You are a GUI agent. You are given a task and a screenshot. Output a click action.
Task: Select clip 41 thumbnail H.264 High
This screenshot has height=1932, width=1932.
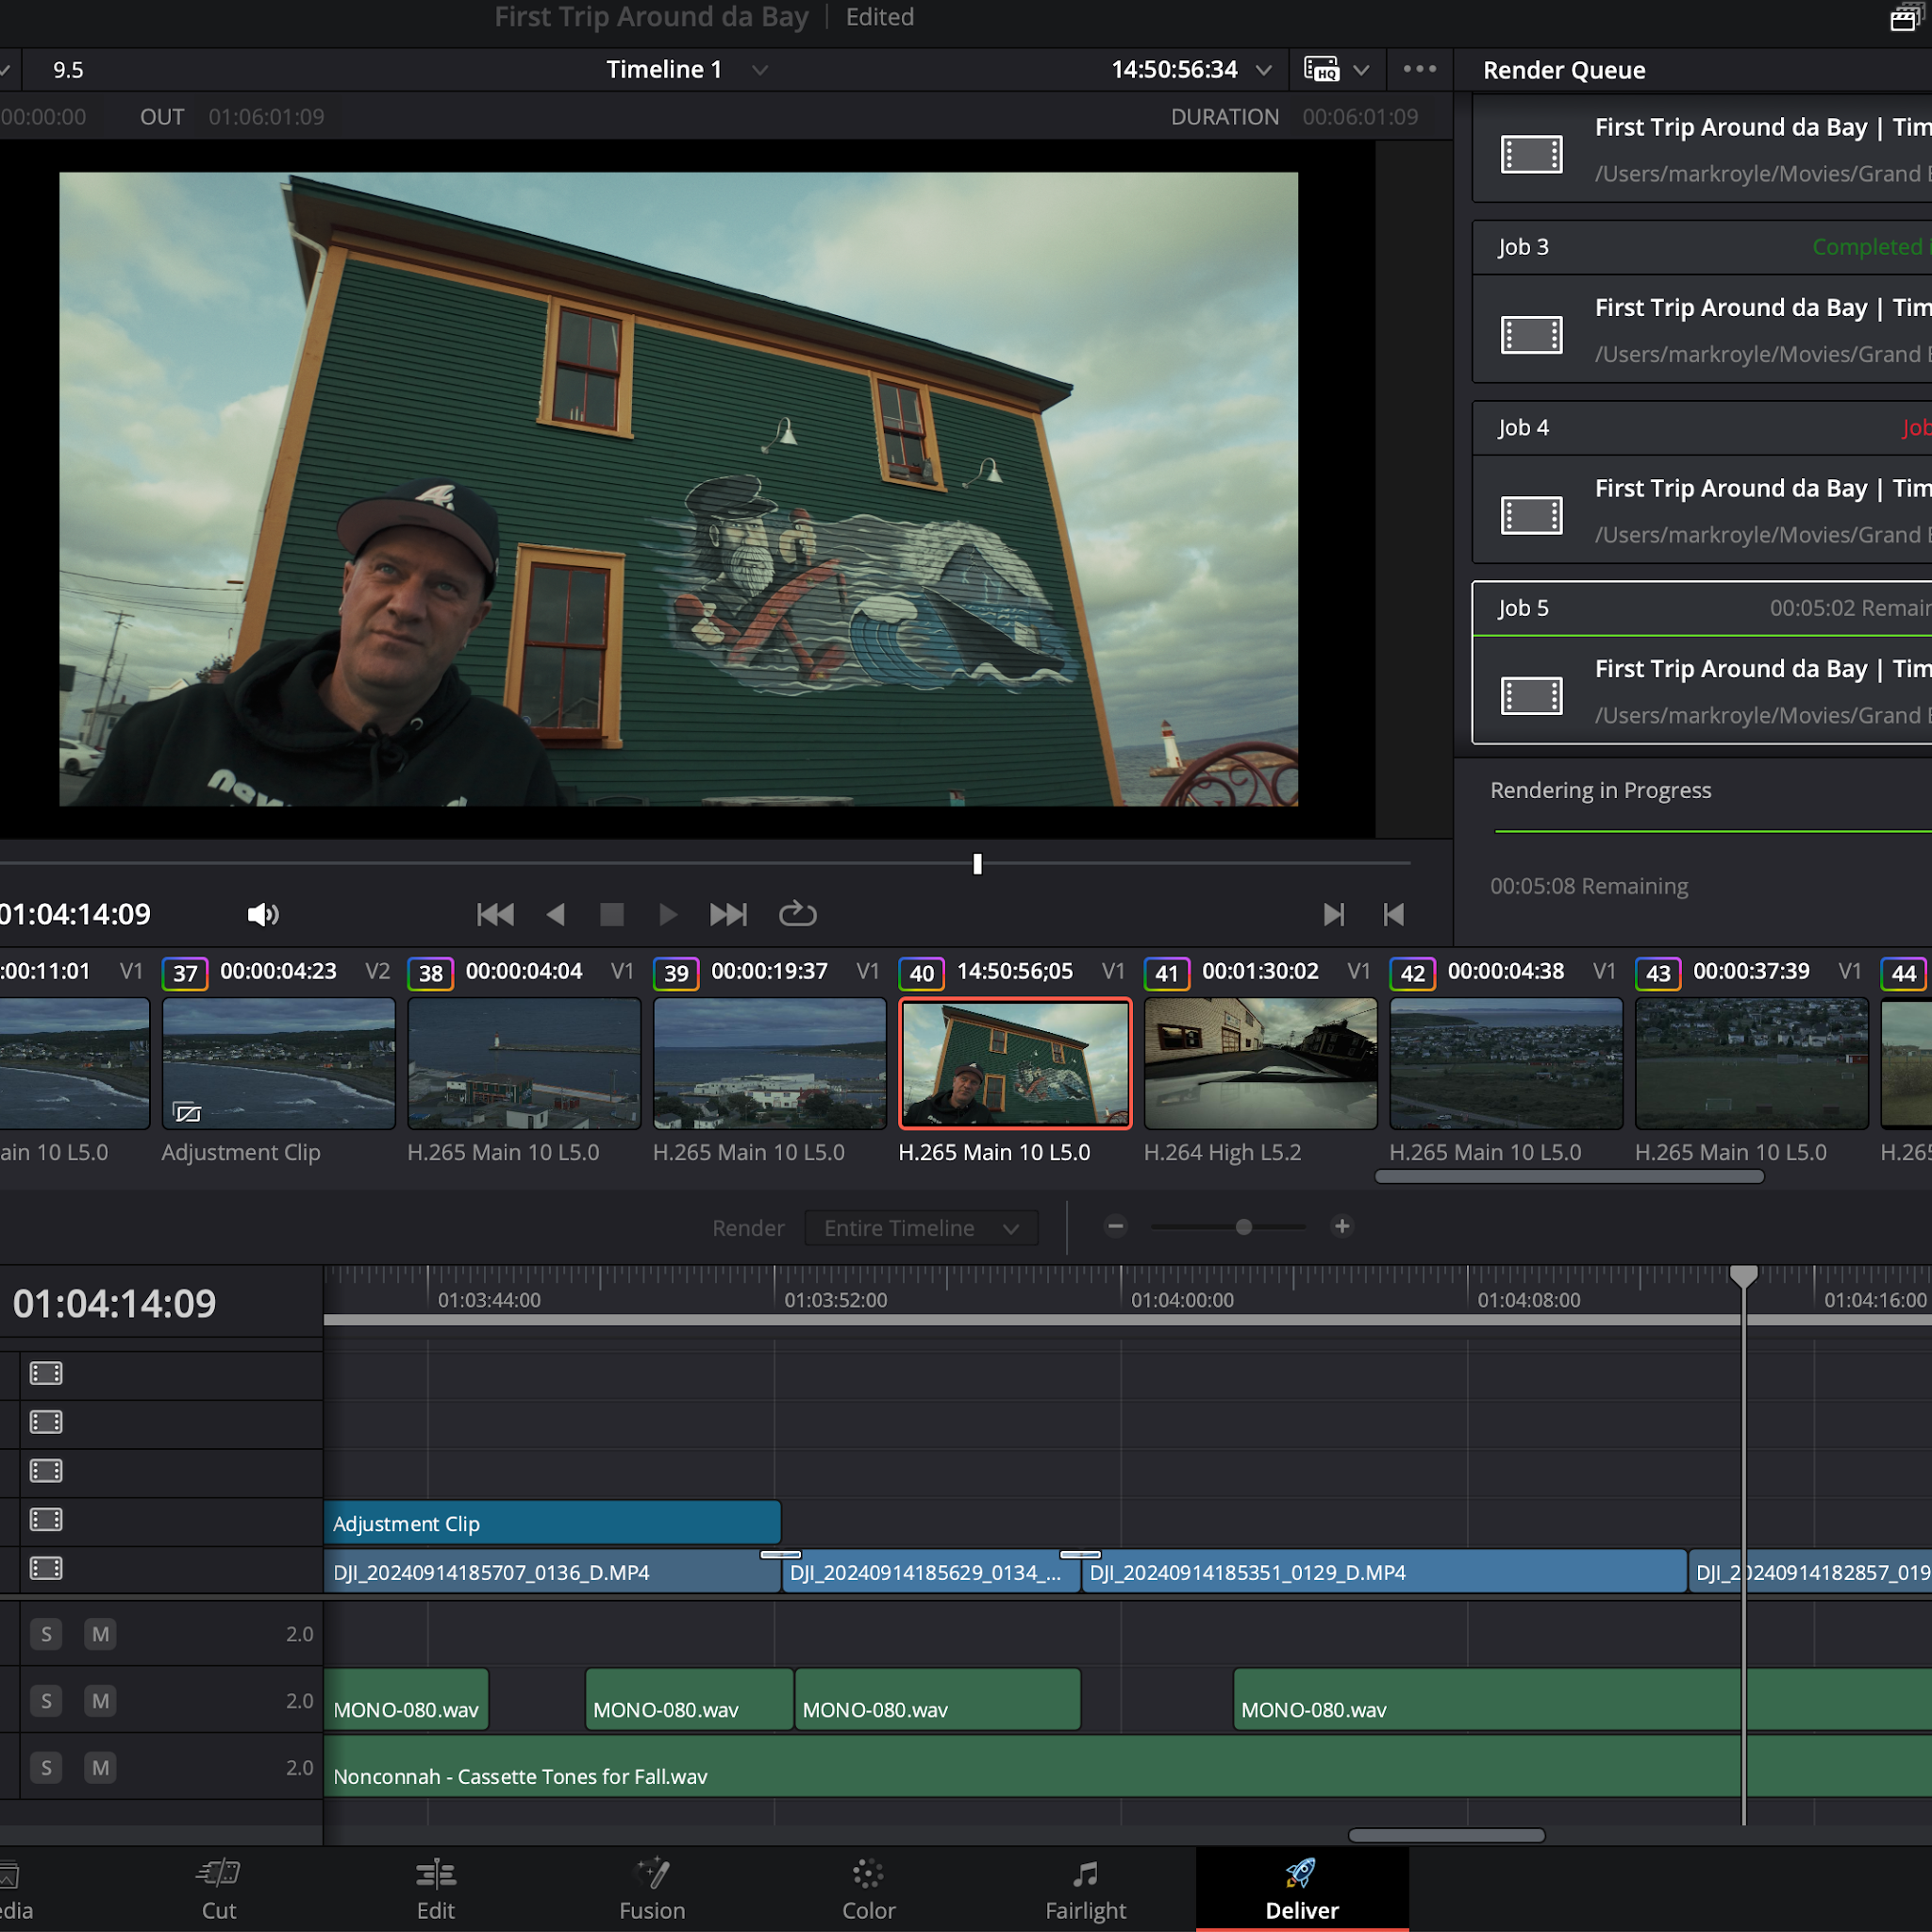tap(1260, 1063)
